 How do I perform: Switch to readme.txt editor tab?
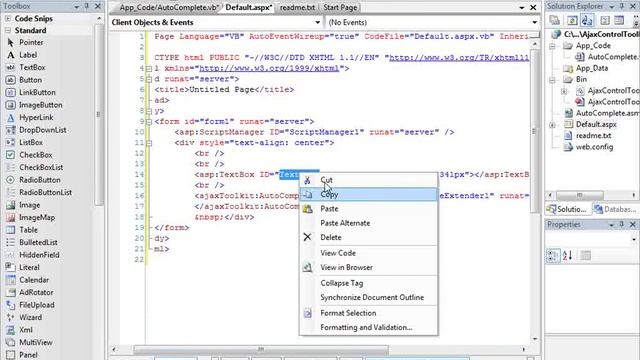click(298, 8)
